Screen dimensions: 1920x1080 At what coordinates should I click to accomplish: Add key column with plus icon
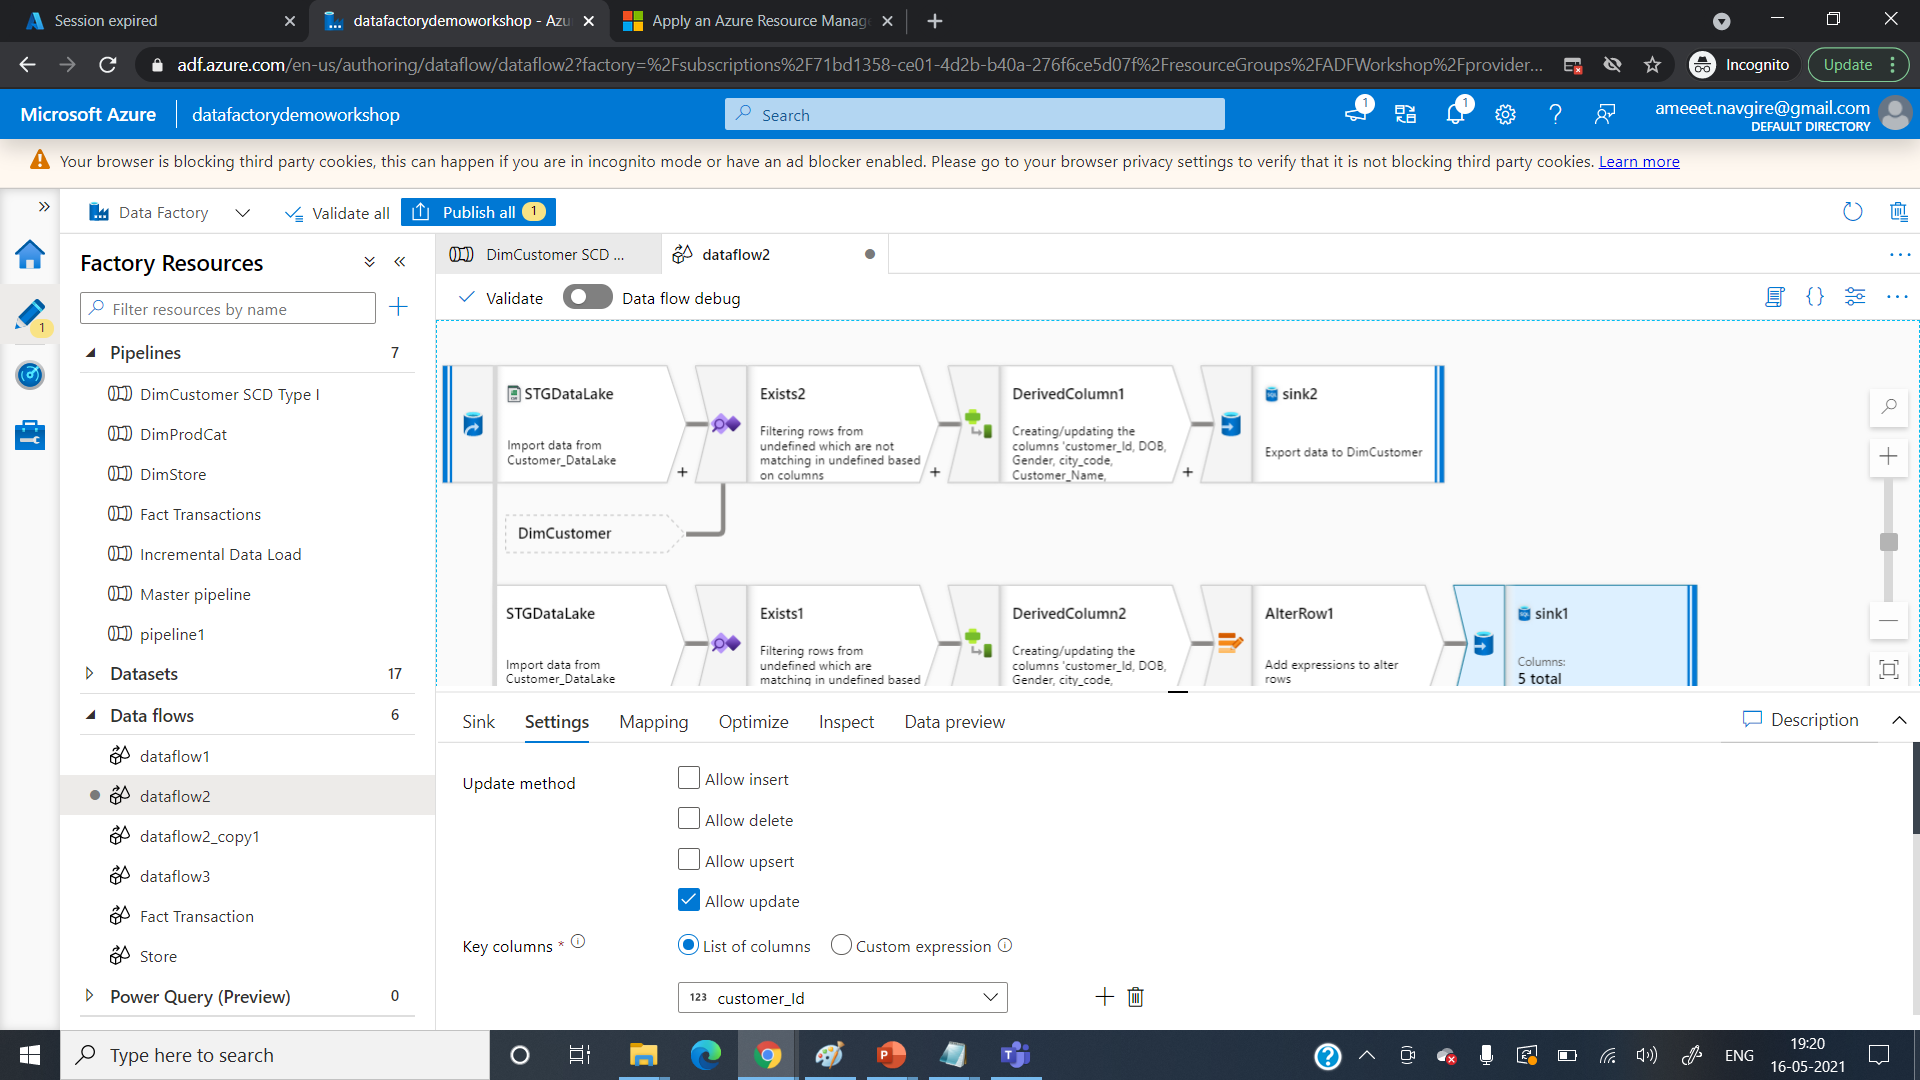point(1104,997)
